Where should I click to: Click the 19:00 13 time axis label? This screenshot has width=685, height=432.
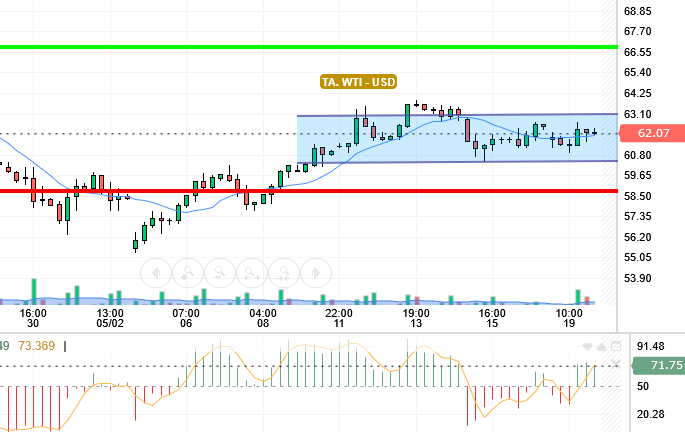[416, 318]
